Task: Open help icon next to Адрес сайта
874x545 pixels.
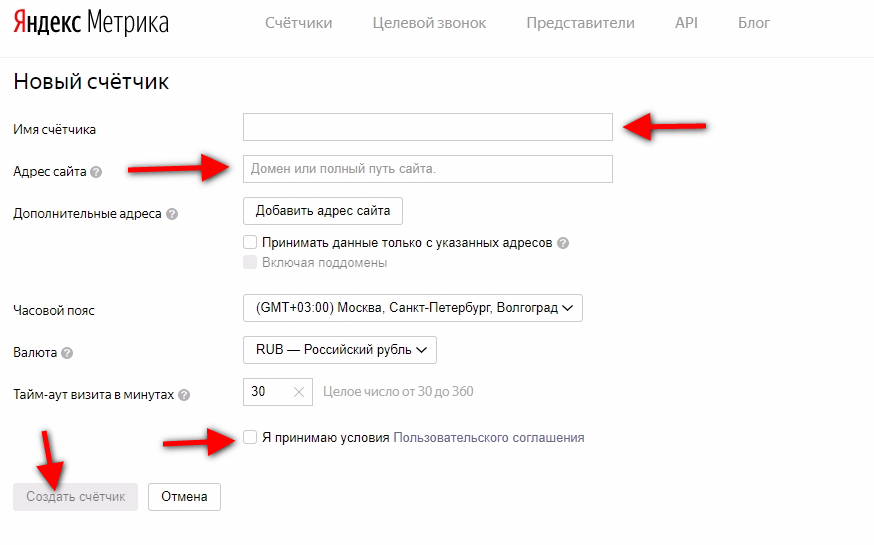Action: point(96,172)
